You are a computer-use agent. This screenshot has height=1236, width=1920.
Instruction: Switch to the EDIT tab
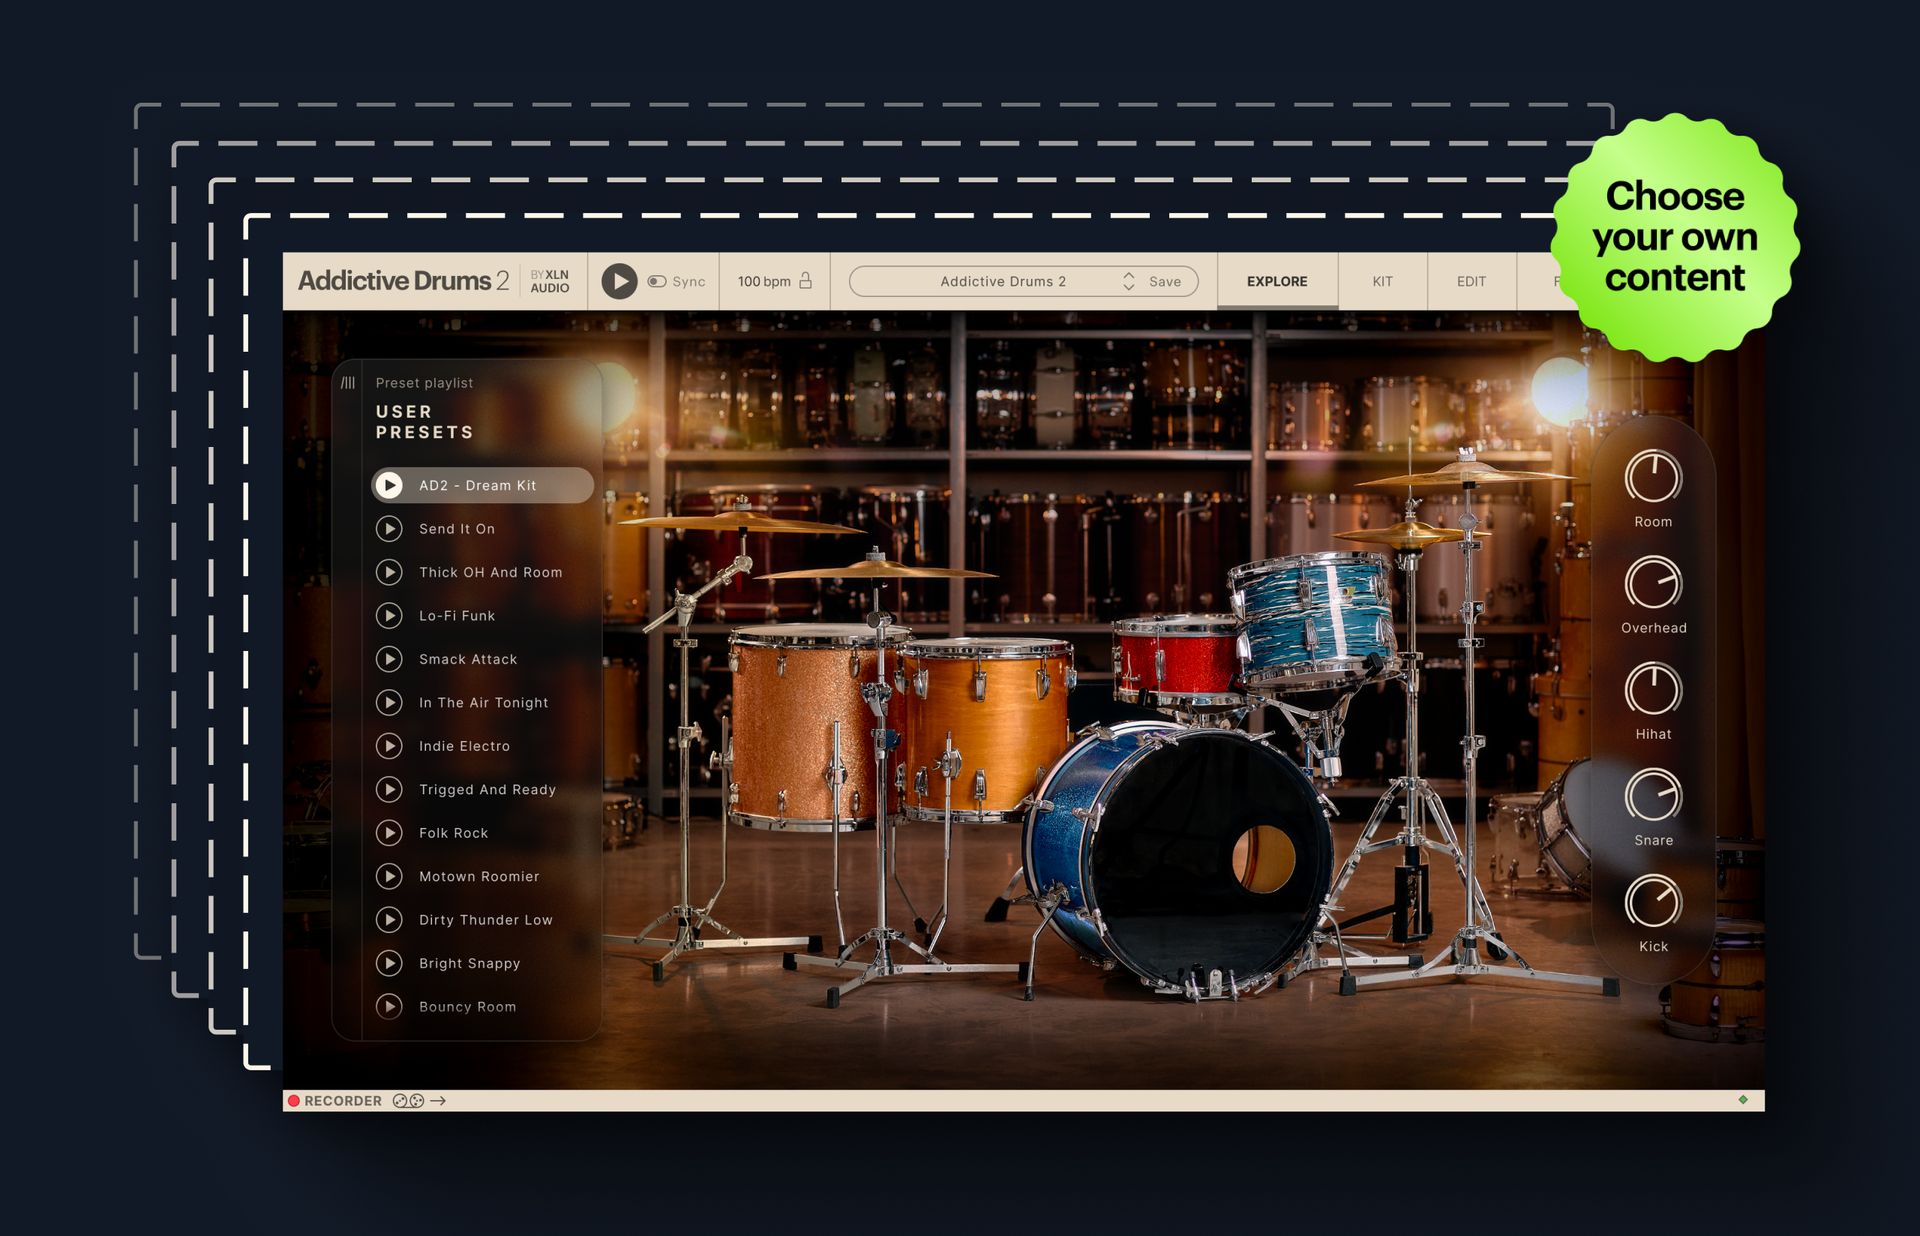[1471, 281]
